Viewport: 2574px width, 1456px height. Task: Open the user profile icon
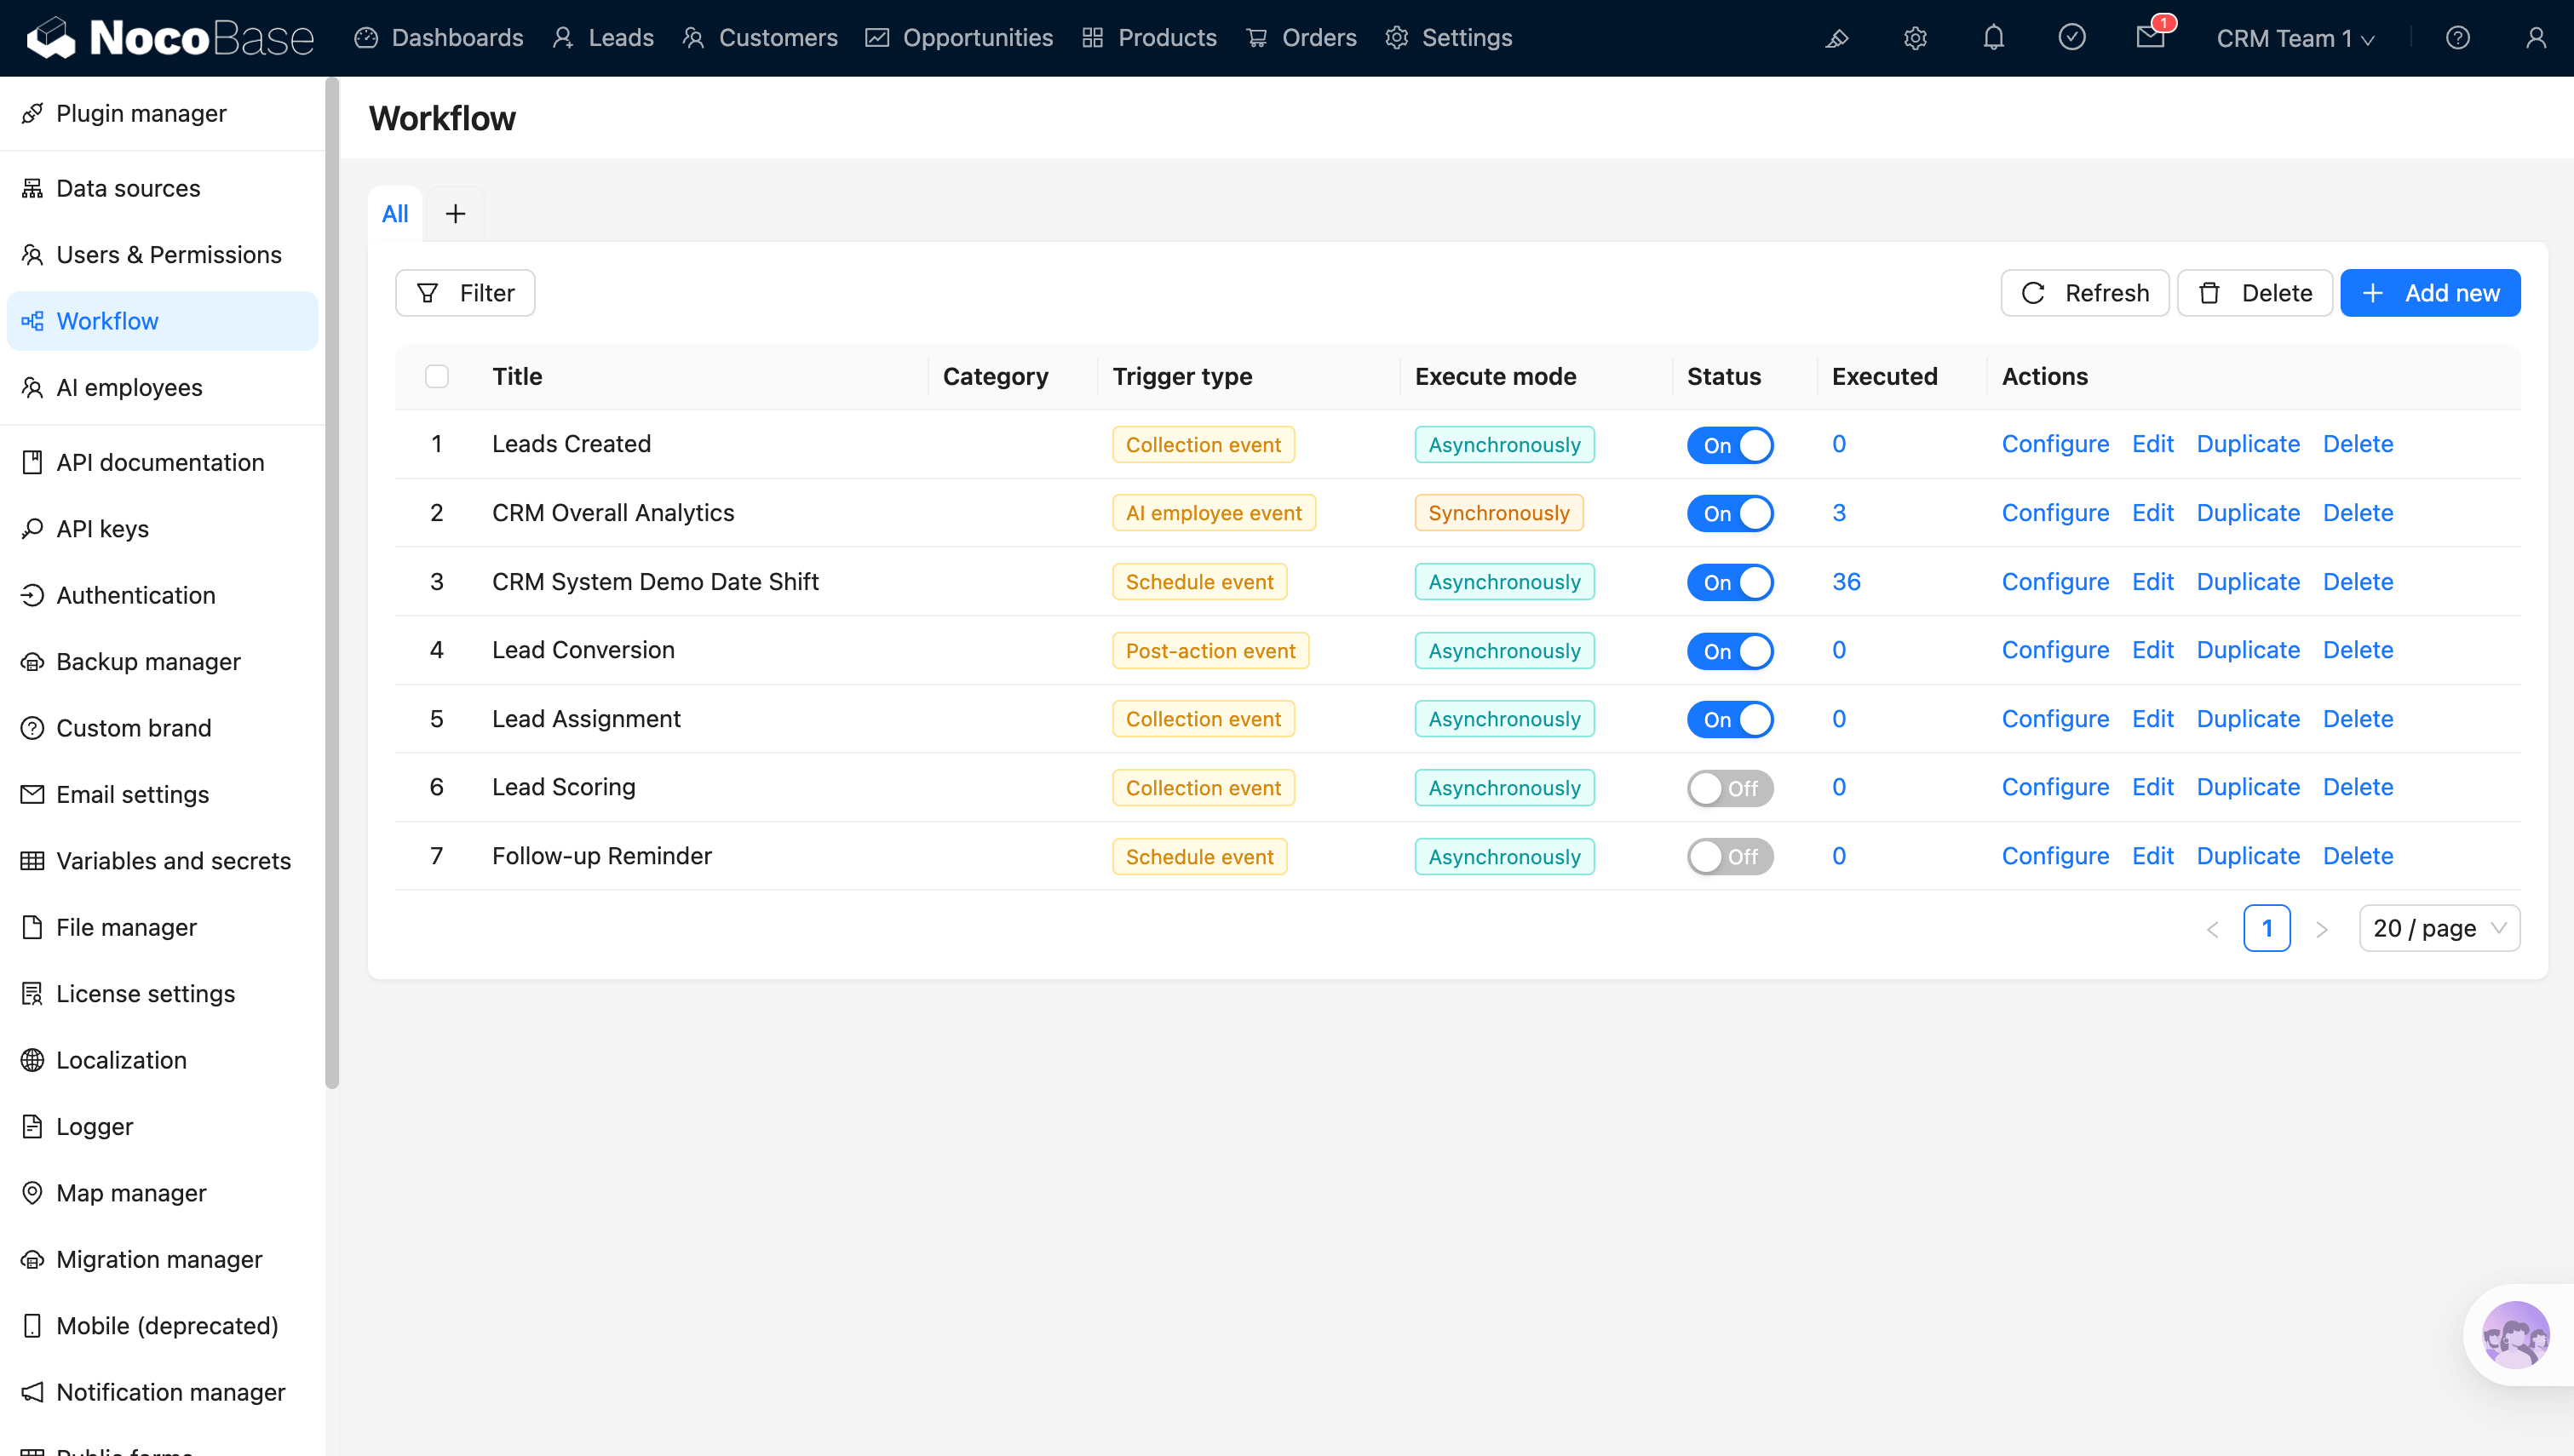point(2536,38)
